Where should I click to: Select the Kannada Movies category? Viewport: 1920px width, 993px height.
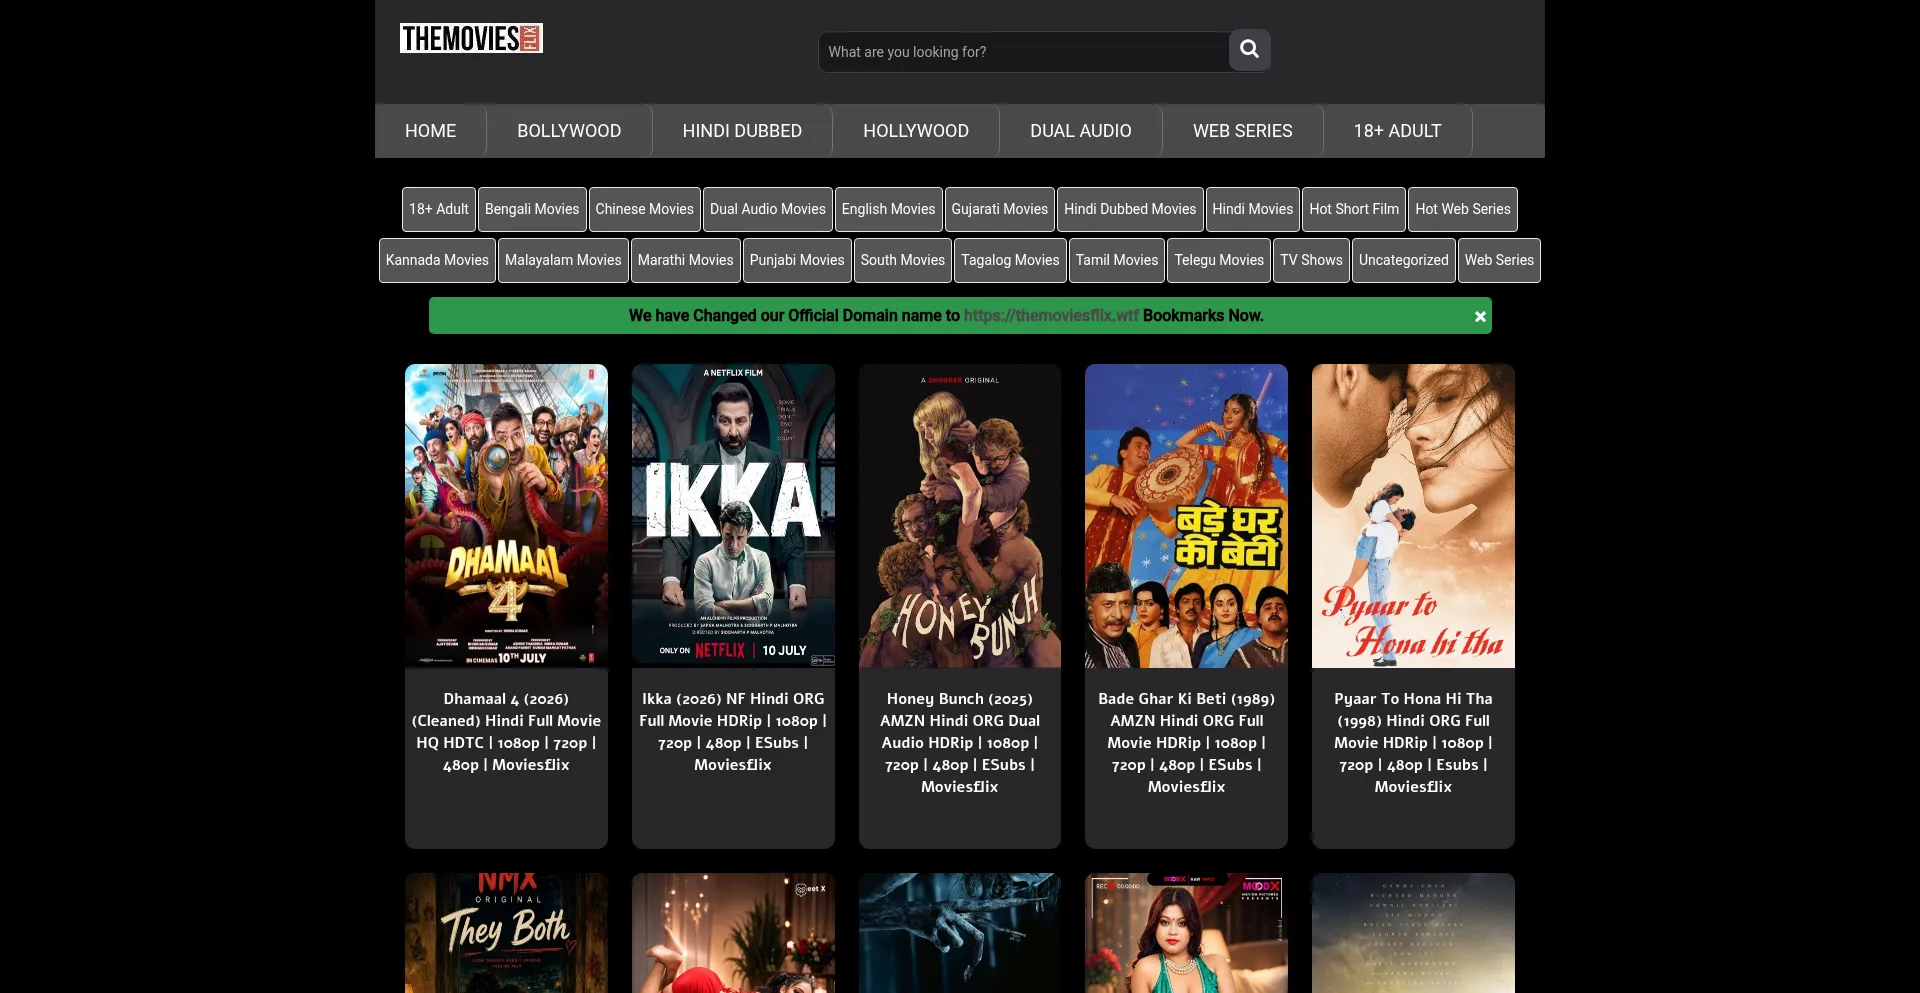pyautogui.click(x=437, y=260)
